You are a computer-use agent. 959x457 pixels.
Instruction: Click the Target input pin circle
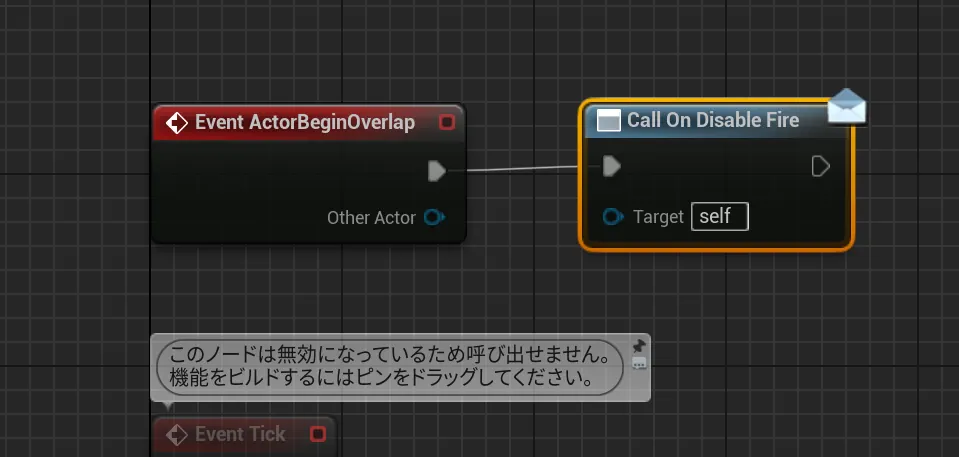coord(615,217)
